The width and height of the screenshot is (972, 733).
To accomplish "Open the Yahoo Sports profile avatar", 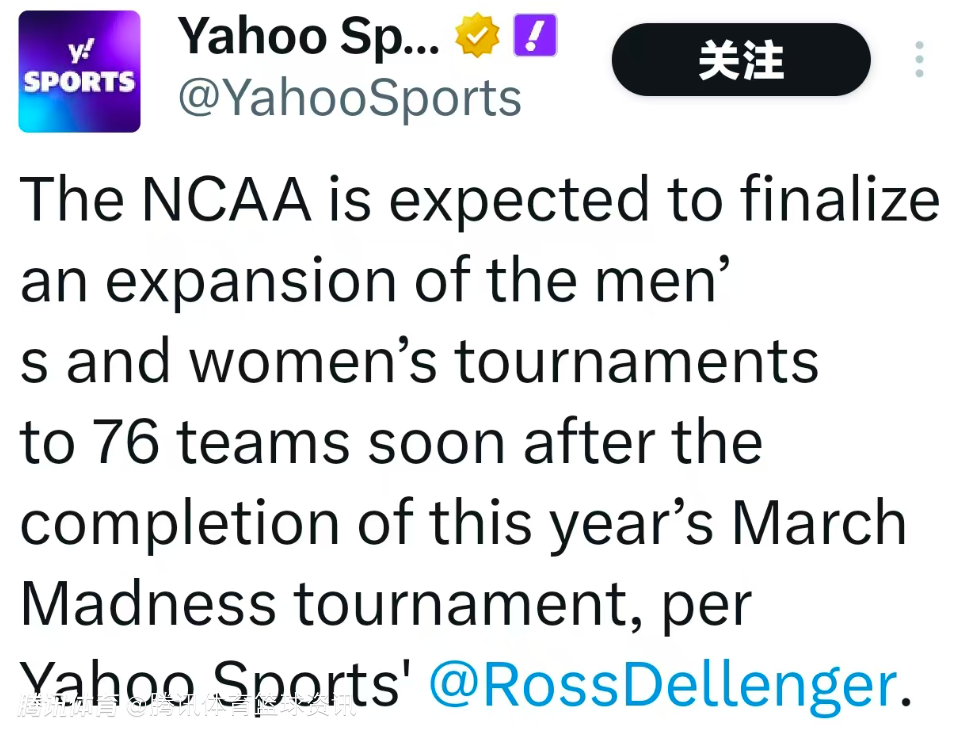I will (x=79, y=72).
